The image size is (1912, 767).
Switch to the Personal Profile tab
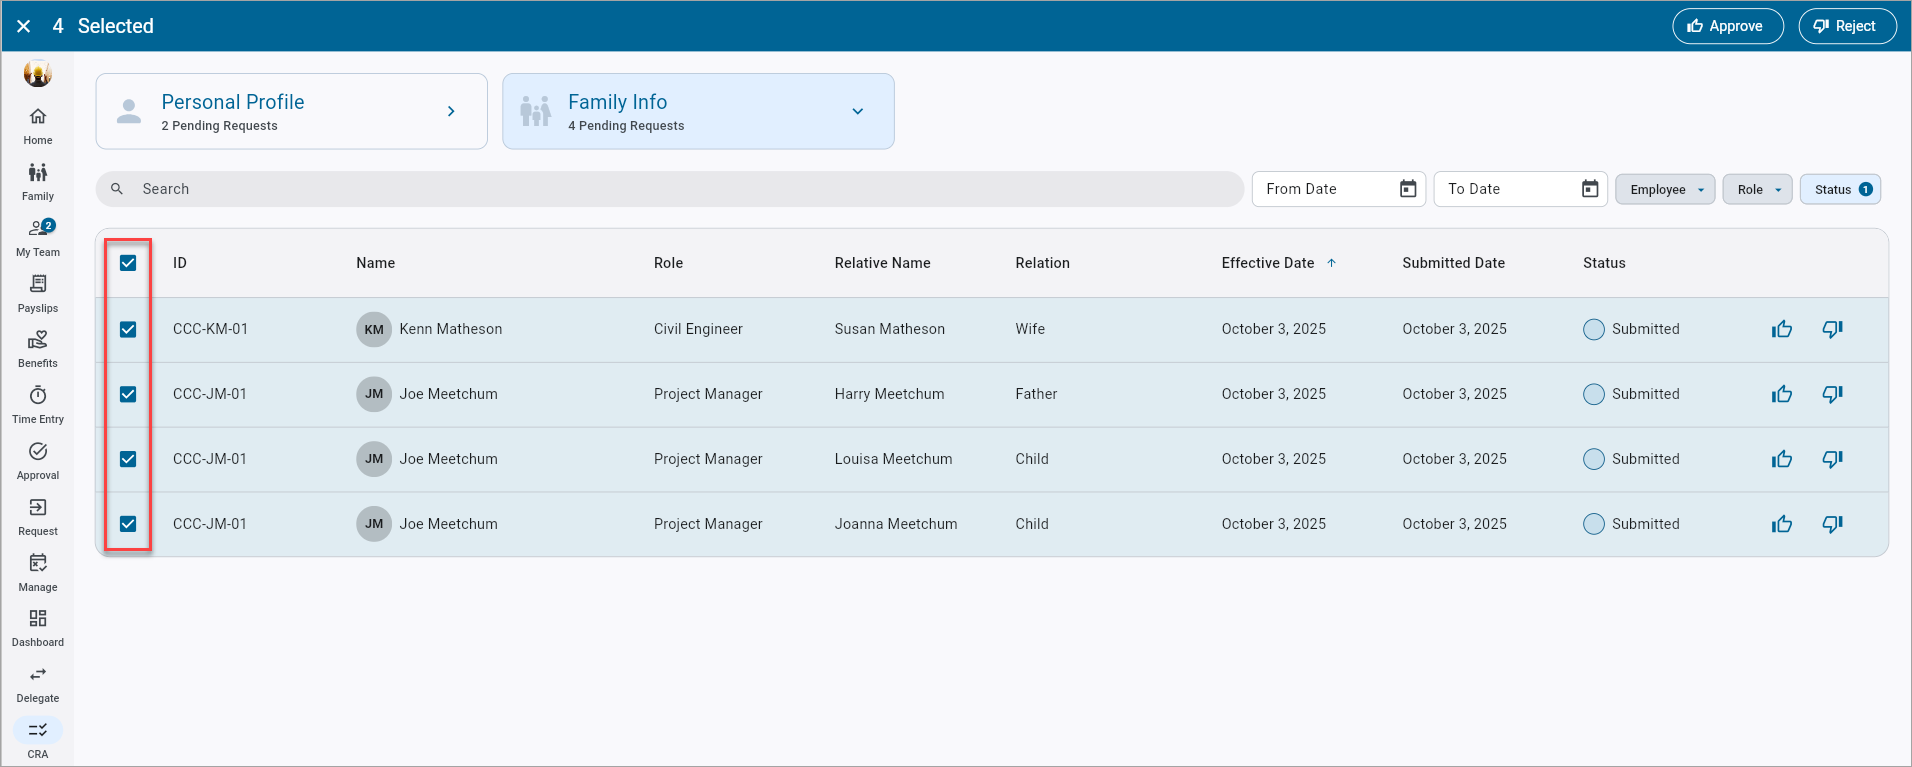(291, 111)
